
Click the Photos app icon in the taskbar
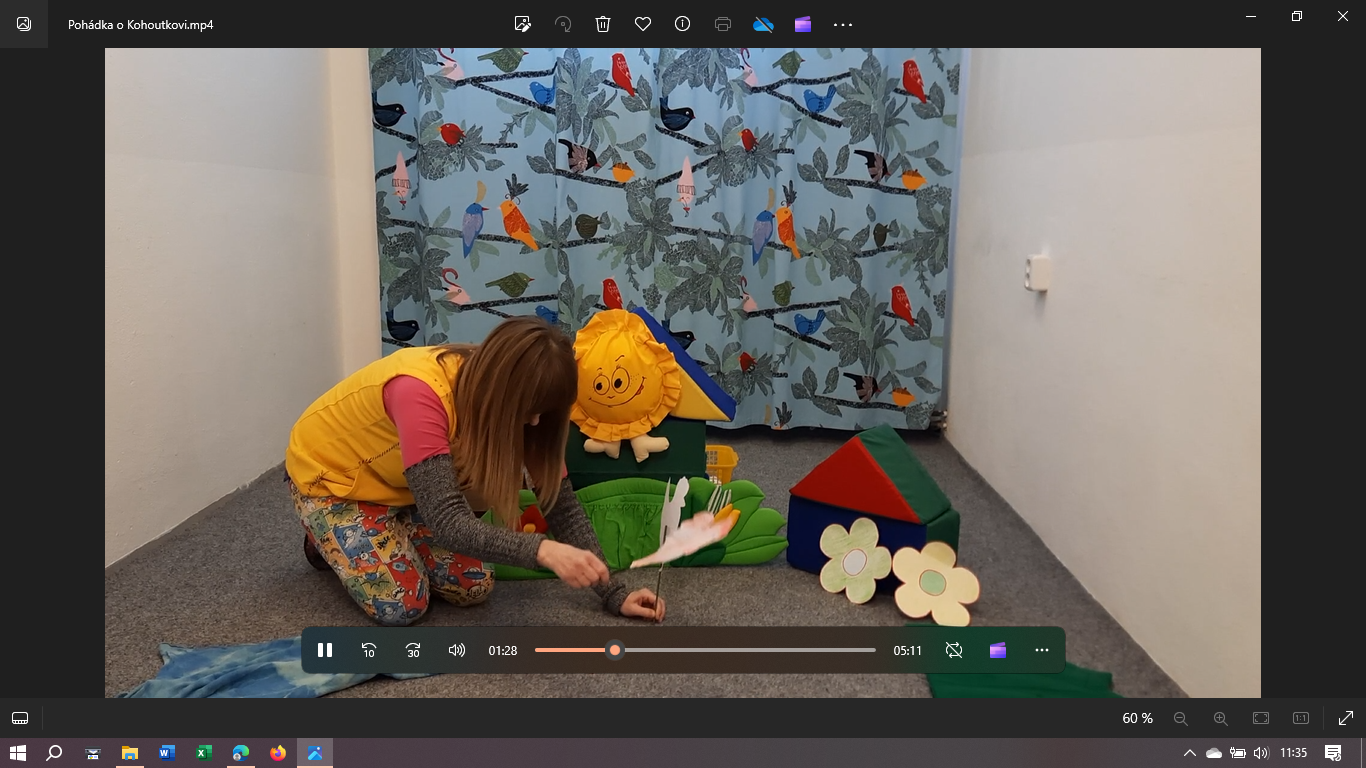[314, 753]
